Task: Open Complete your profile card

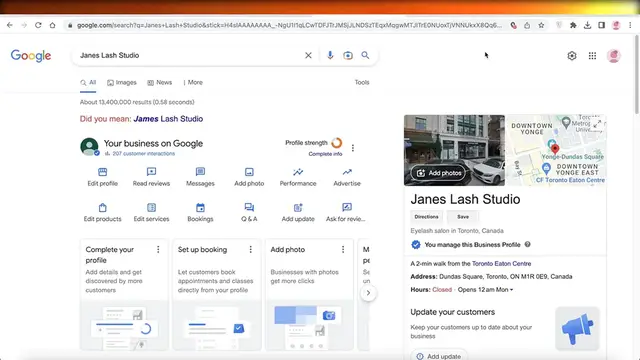Action: pyautogui.click(x=124, y=295)
